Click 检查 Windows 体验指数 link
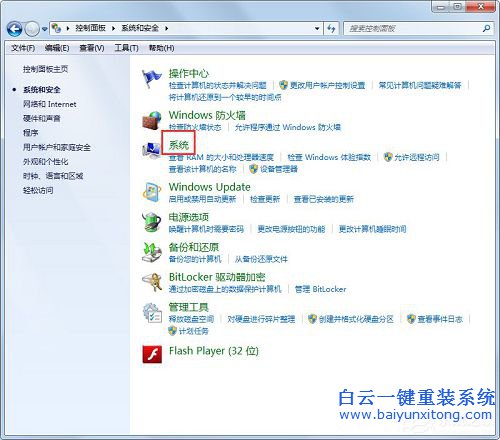This screenshot has height=440, width=500. point(329,157)
